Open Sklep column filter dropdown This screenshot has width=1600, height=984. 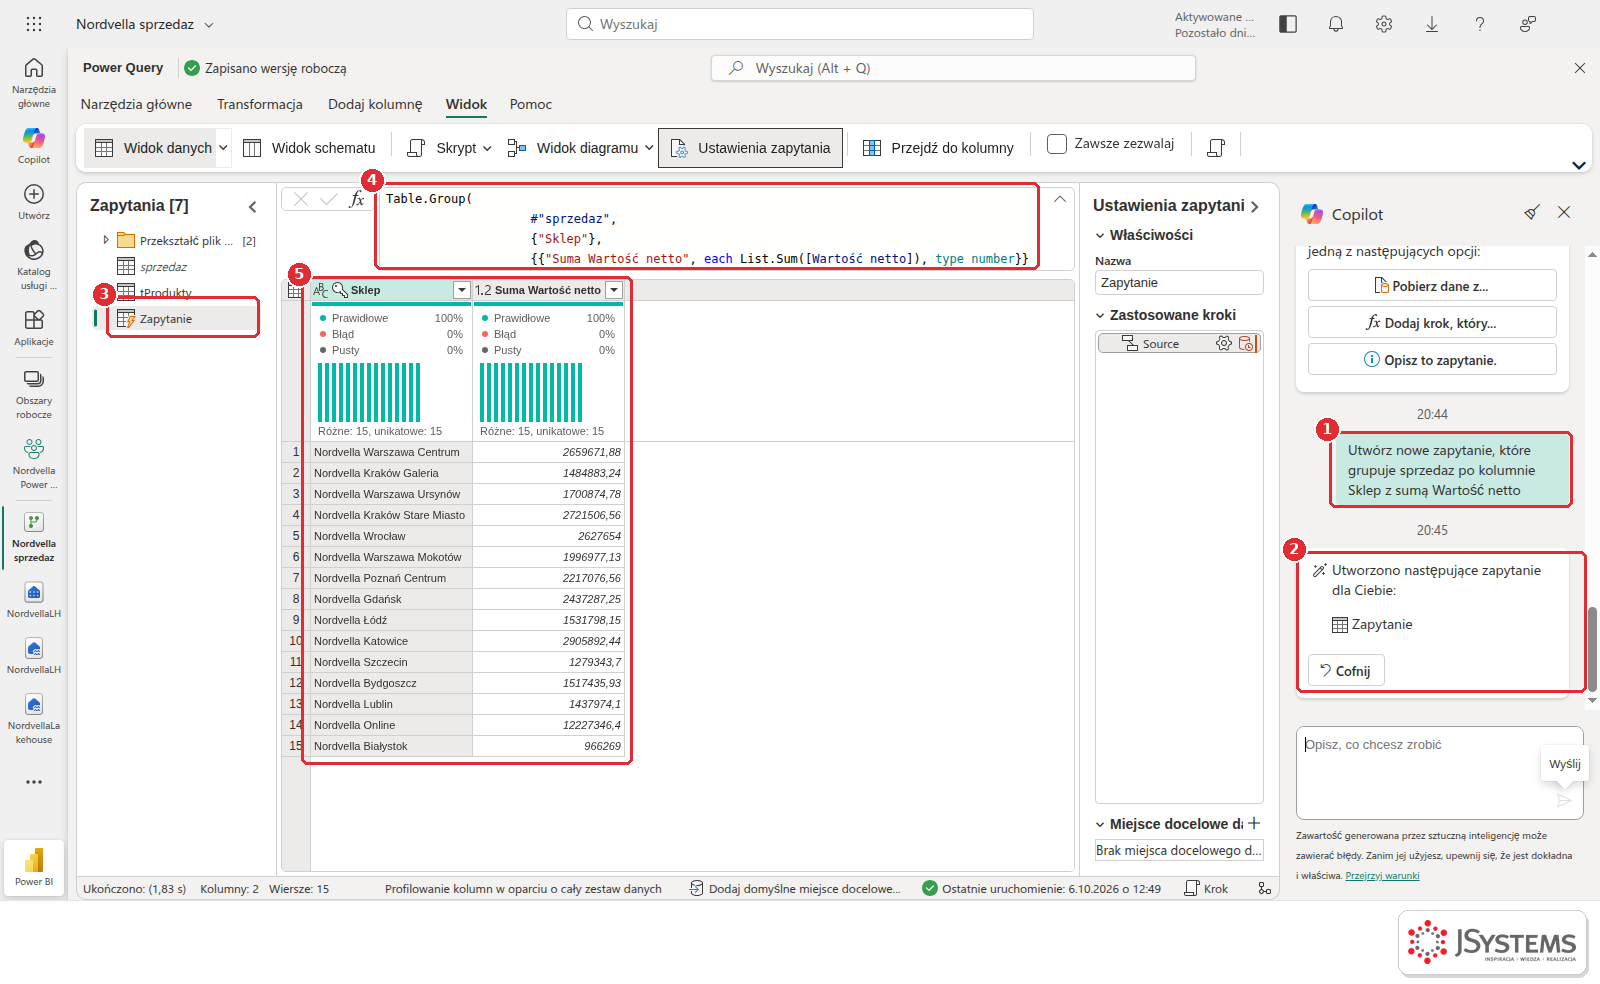(461, 290)
